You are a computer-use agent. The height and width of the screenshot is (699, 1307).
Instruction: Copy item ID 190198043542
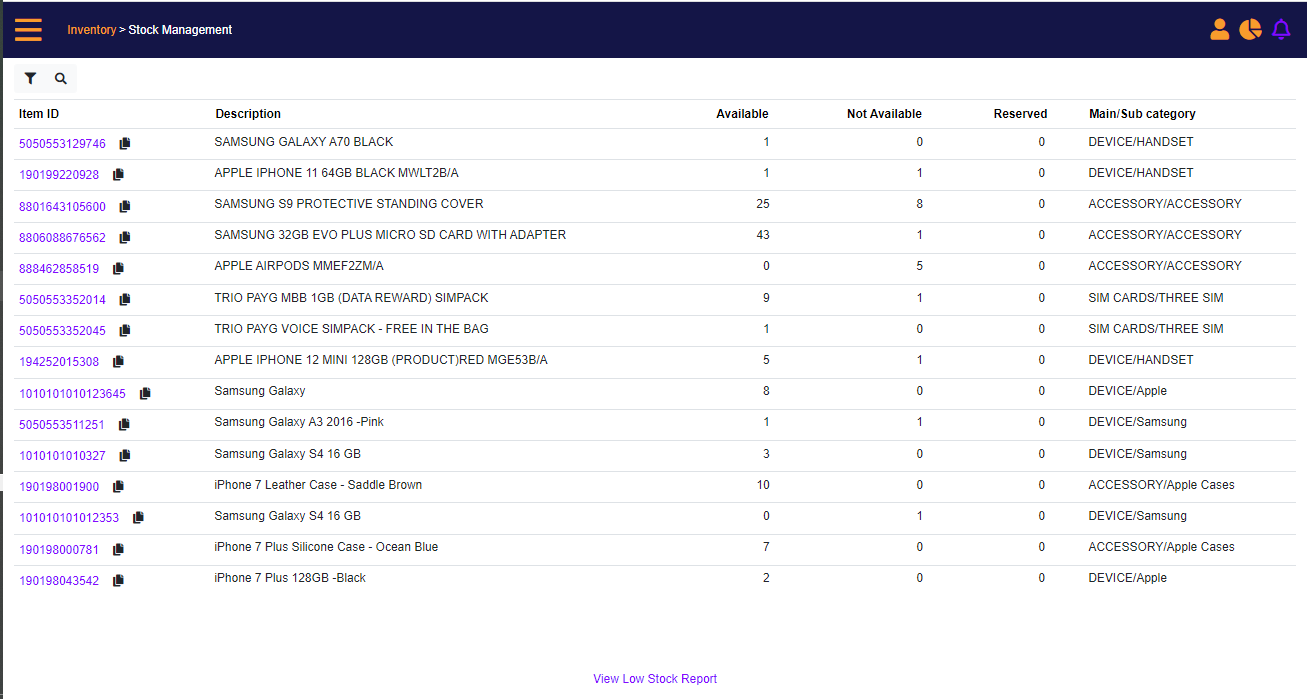tap(118, 581)
